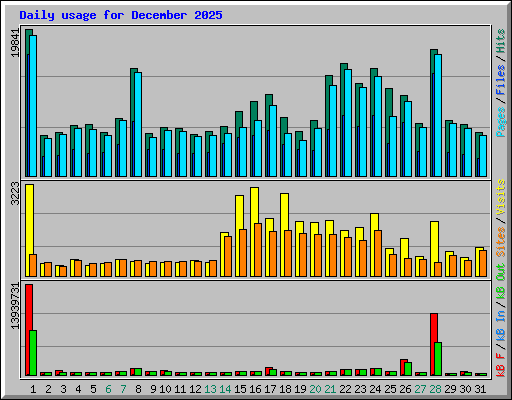Select green weekend day label 27
Image resolution: width=512 pixels, height=400 pixels.
(420, 389)
